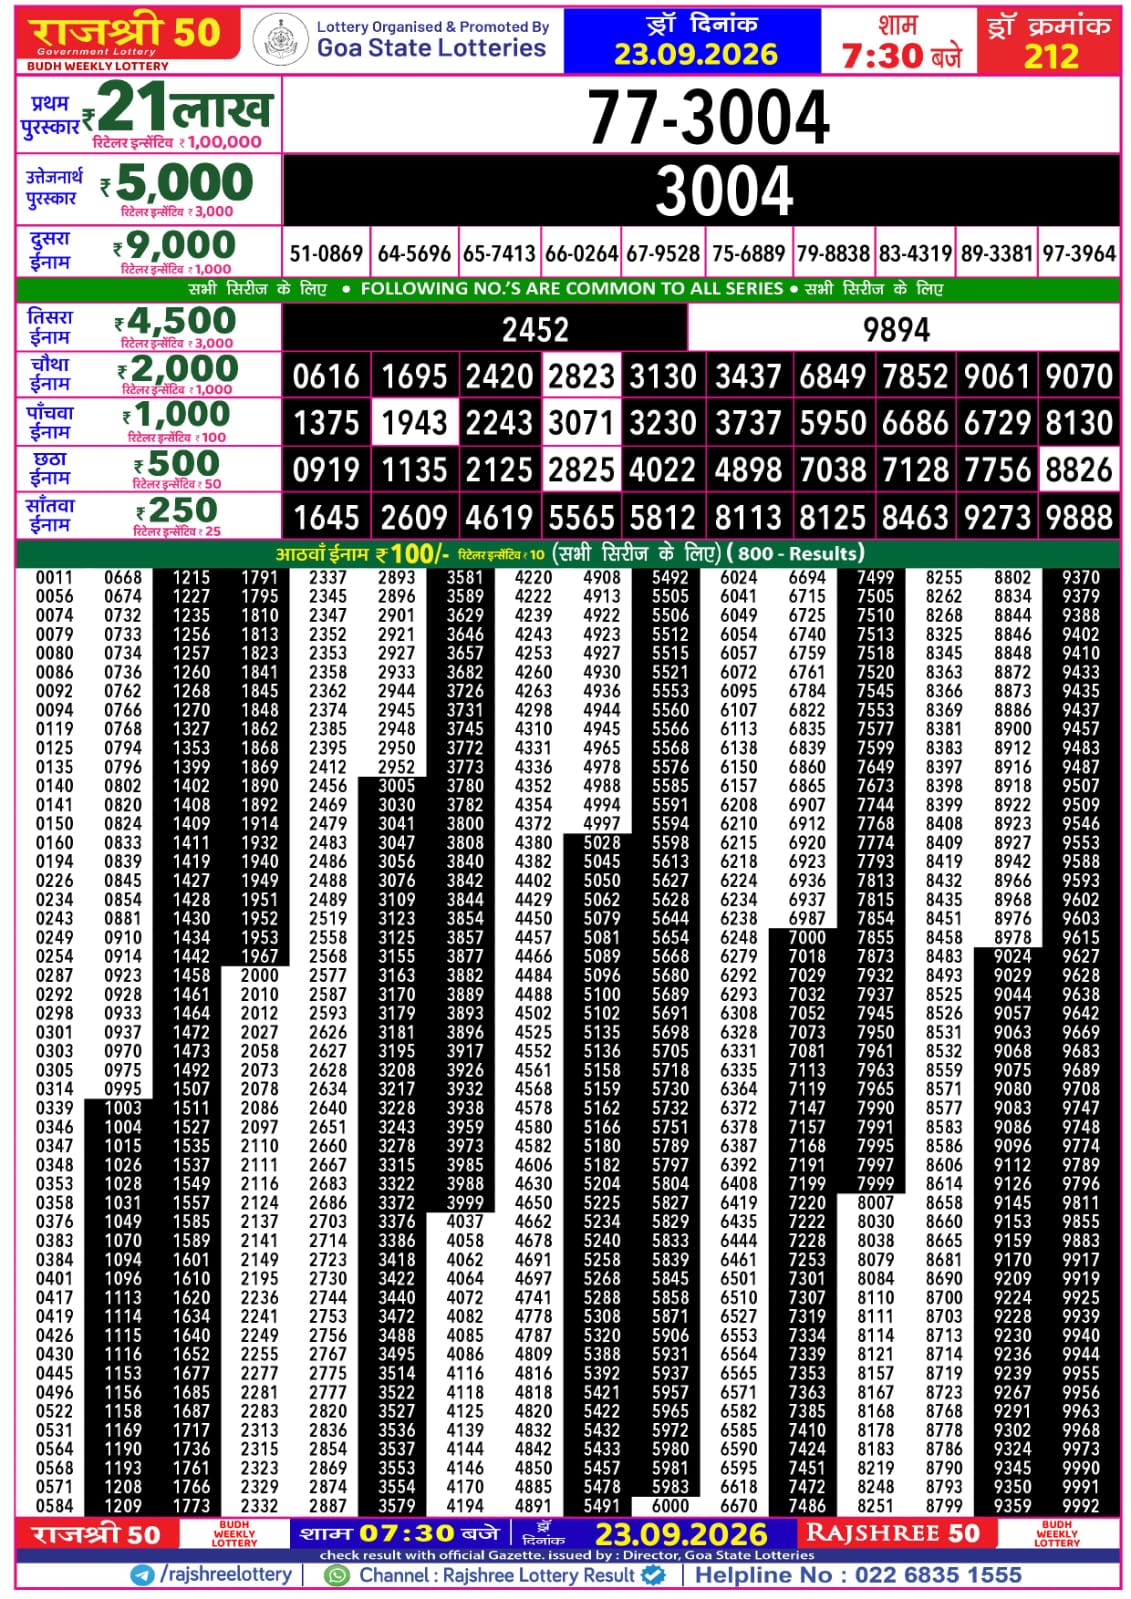Click number 3005 in 800-results grid

(396, 786)
